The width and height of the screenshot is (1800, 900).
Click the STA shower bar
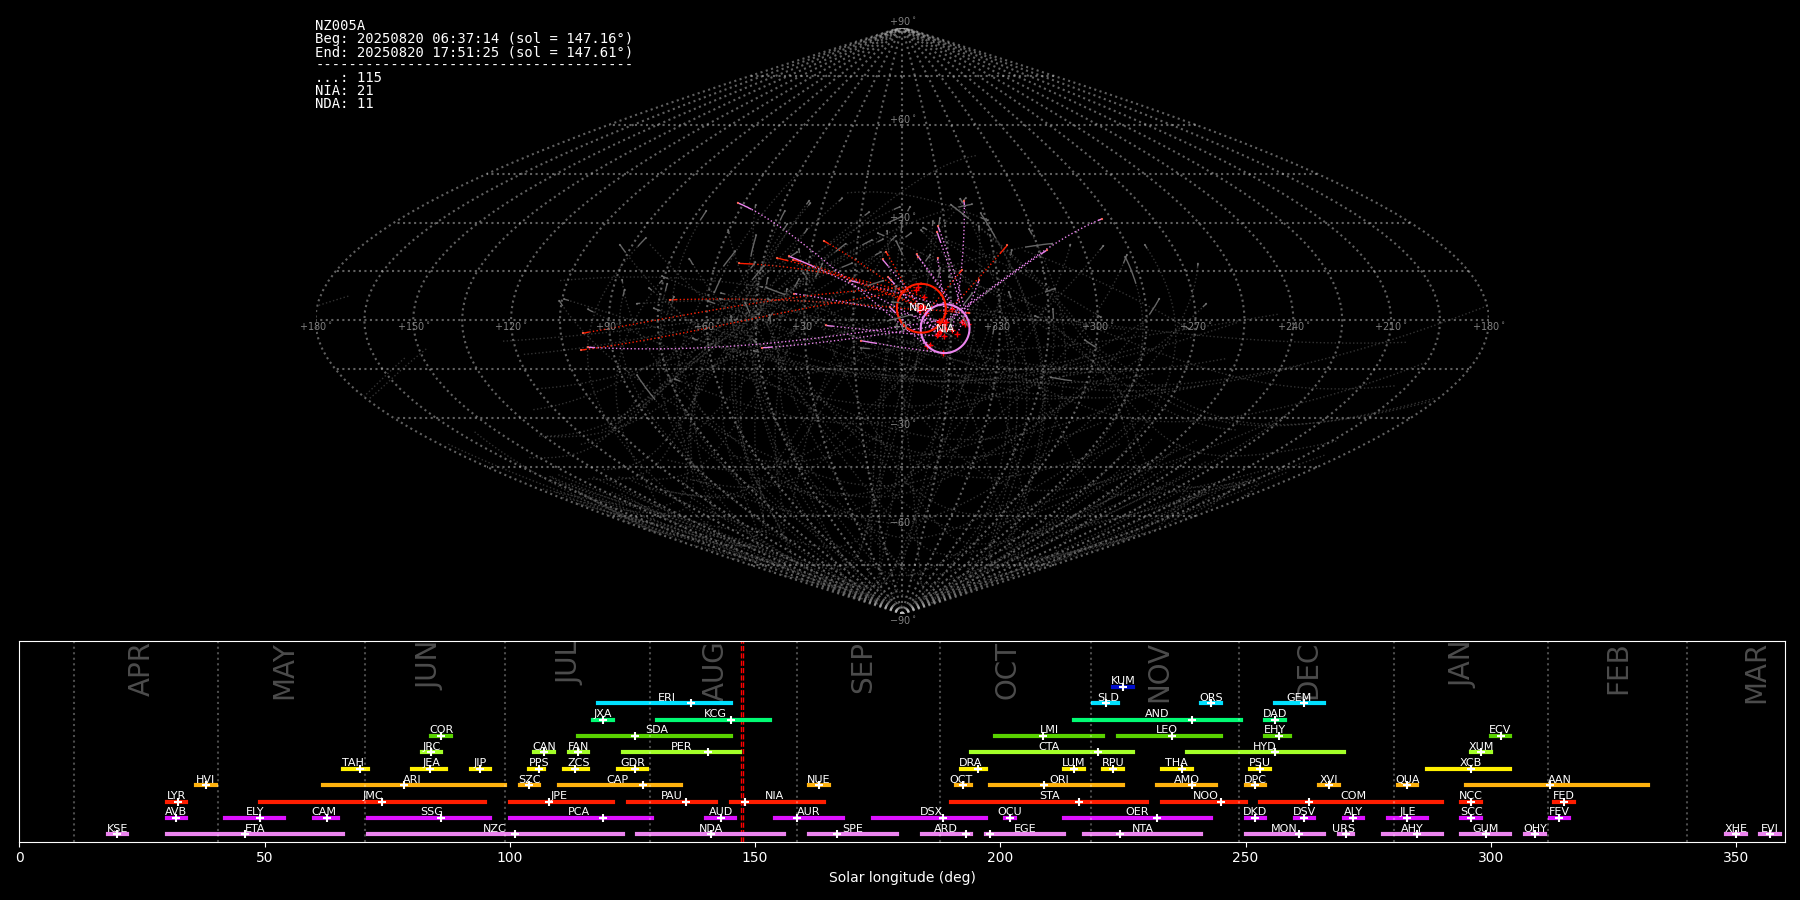1049,802
